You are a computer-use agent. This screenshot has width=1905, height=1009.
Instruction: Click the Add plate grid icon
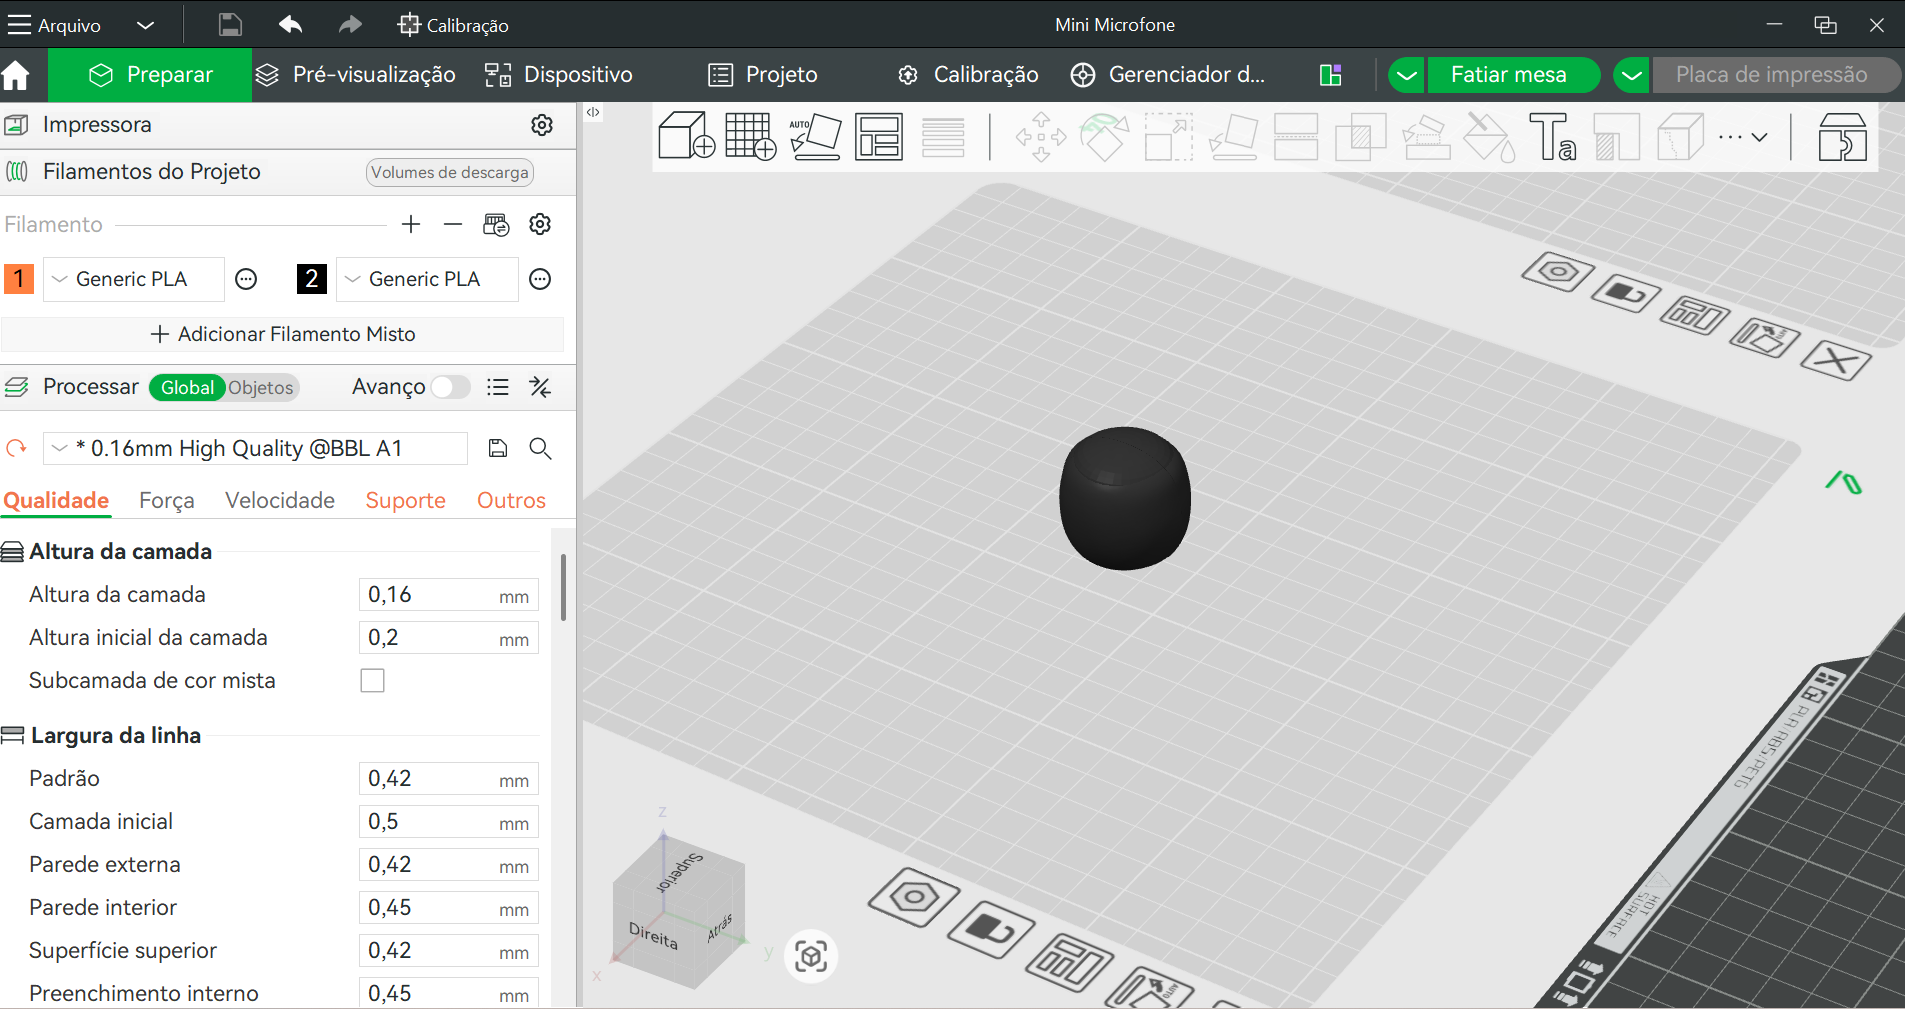751,136
